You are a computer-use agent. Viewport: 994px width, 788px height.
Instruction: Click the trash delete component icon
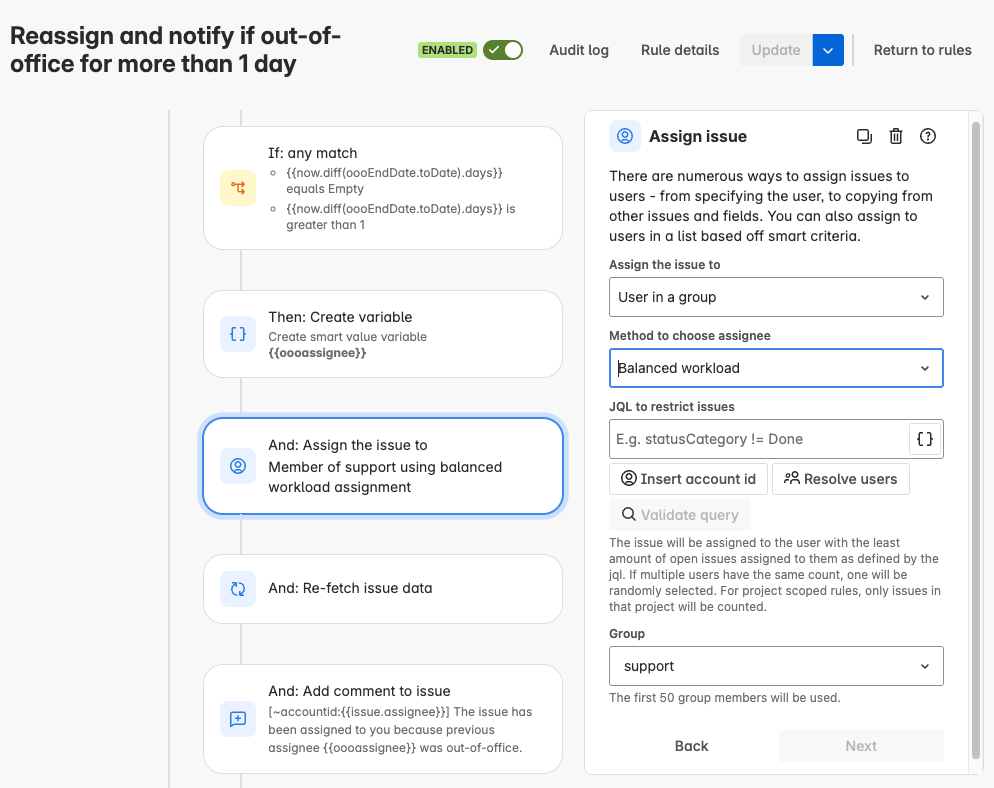click(x=896, y=136)
